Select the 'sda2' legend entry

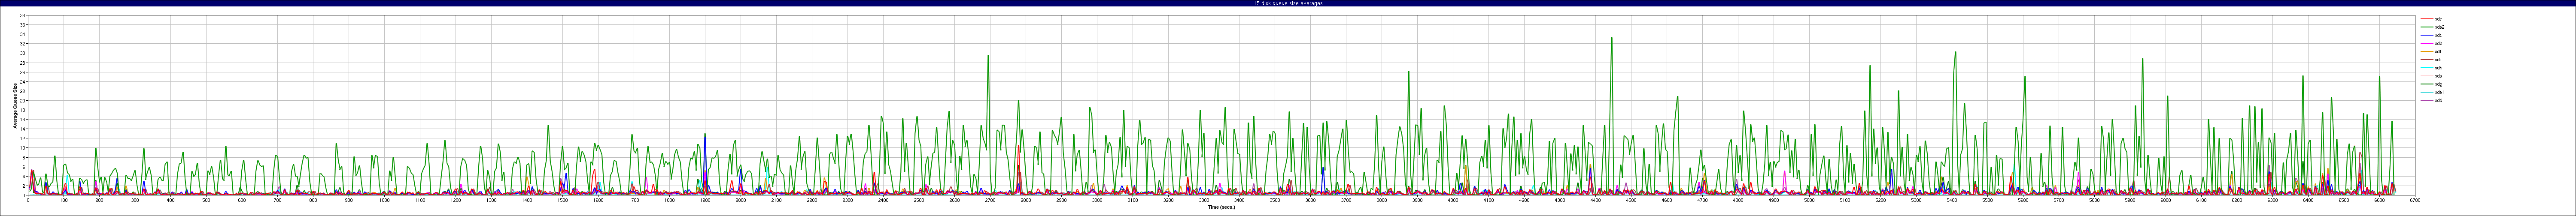[x=2440, y=27]
